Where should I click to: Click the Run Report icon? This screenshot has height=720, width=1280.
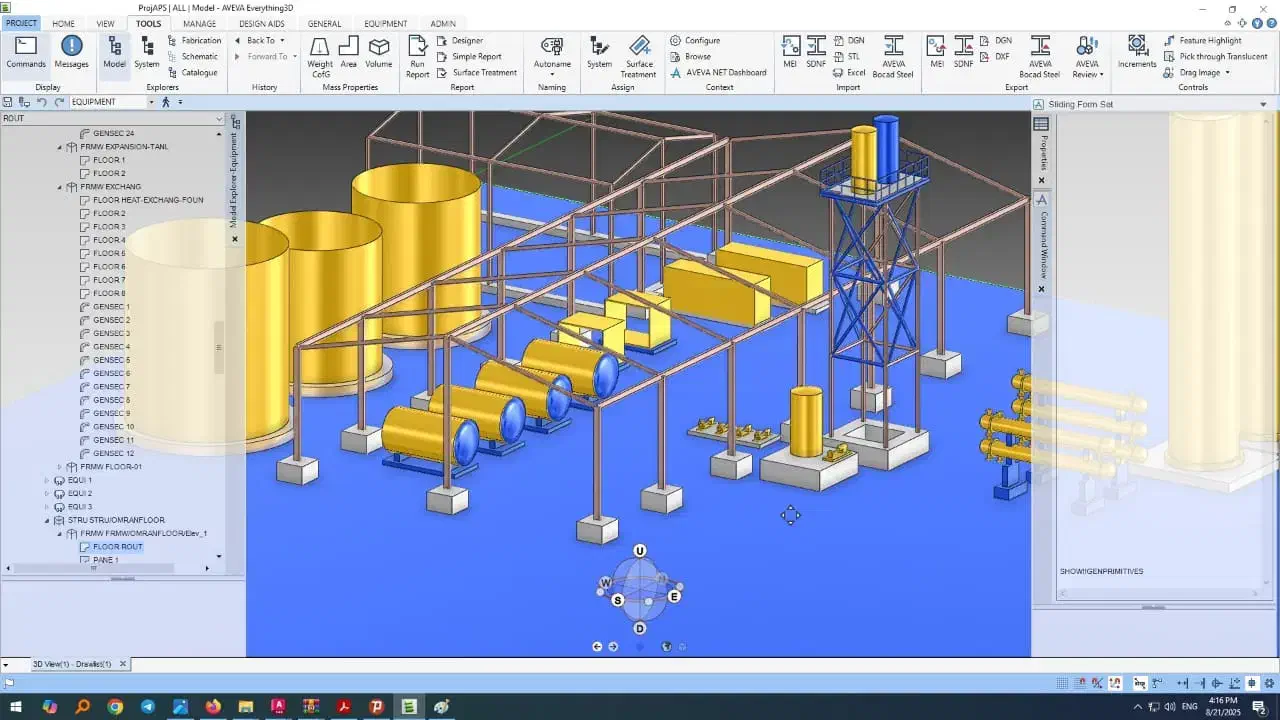click(417, 56)
